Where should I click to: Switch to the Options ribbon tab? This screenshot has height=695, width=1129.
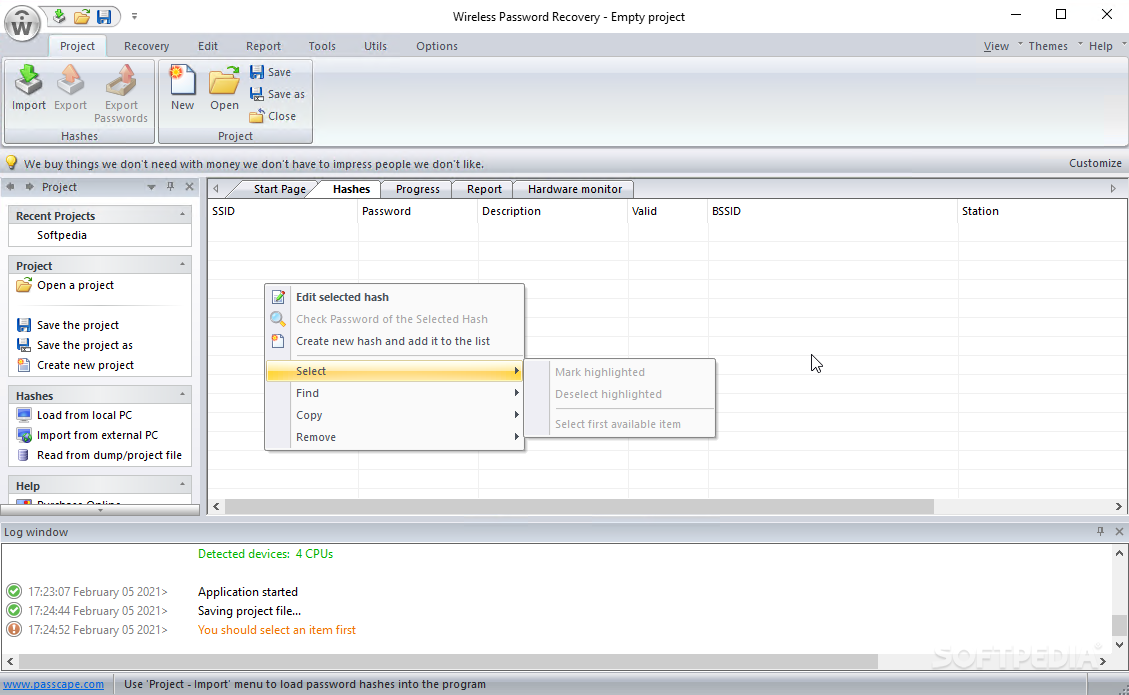click(436, 46)
